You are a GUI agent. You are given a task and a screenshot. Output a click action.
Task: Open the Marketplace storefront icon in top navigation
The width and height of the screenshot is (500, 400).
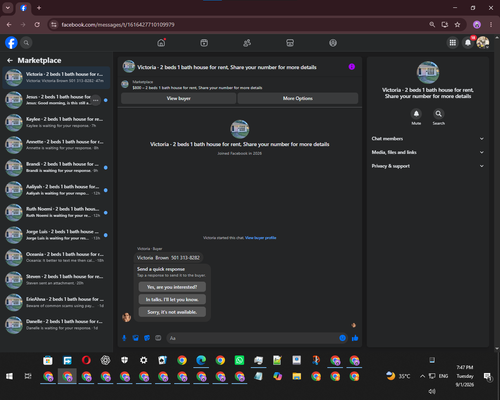click(x=290, y=43)
